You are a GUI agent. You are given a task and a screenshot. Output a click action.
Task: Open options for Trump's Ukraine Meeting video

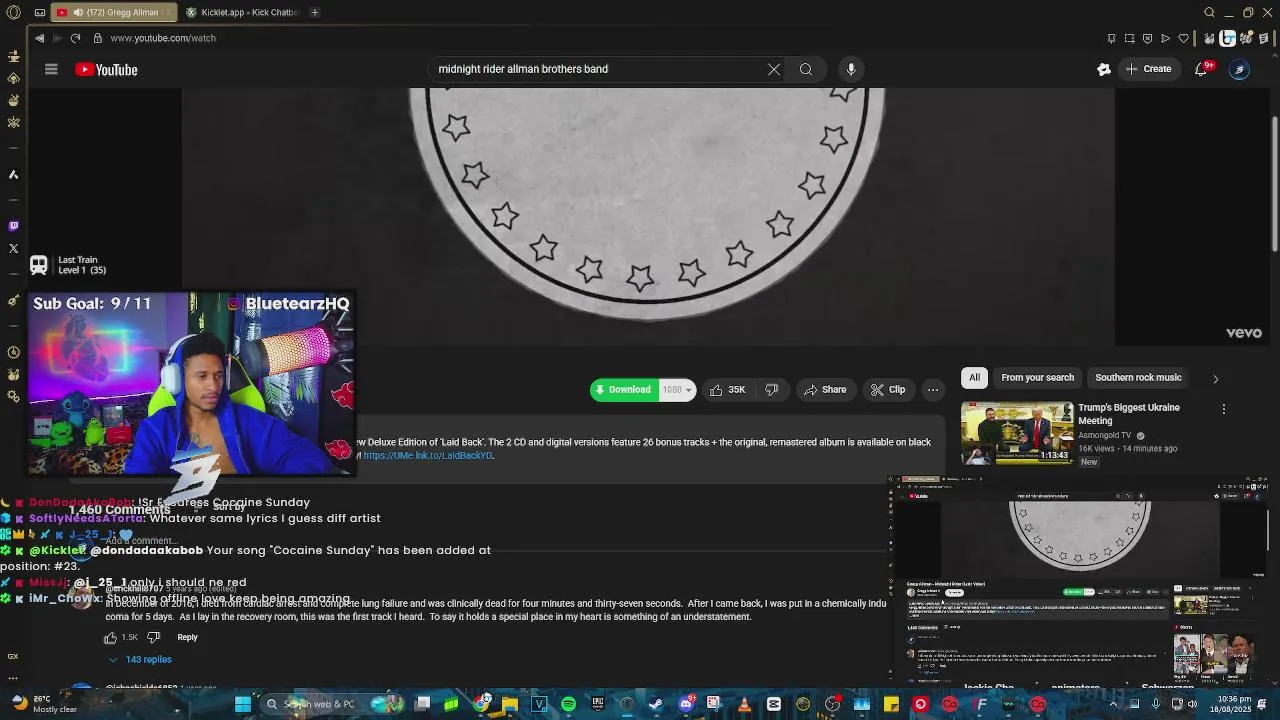pyautogui.click(x=1223, y=409)
